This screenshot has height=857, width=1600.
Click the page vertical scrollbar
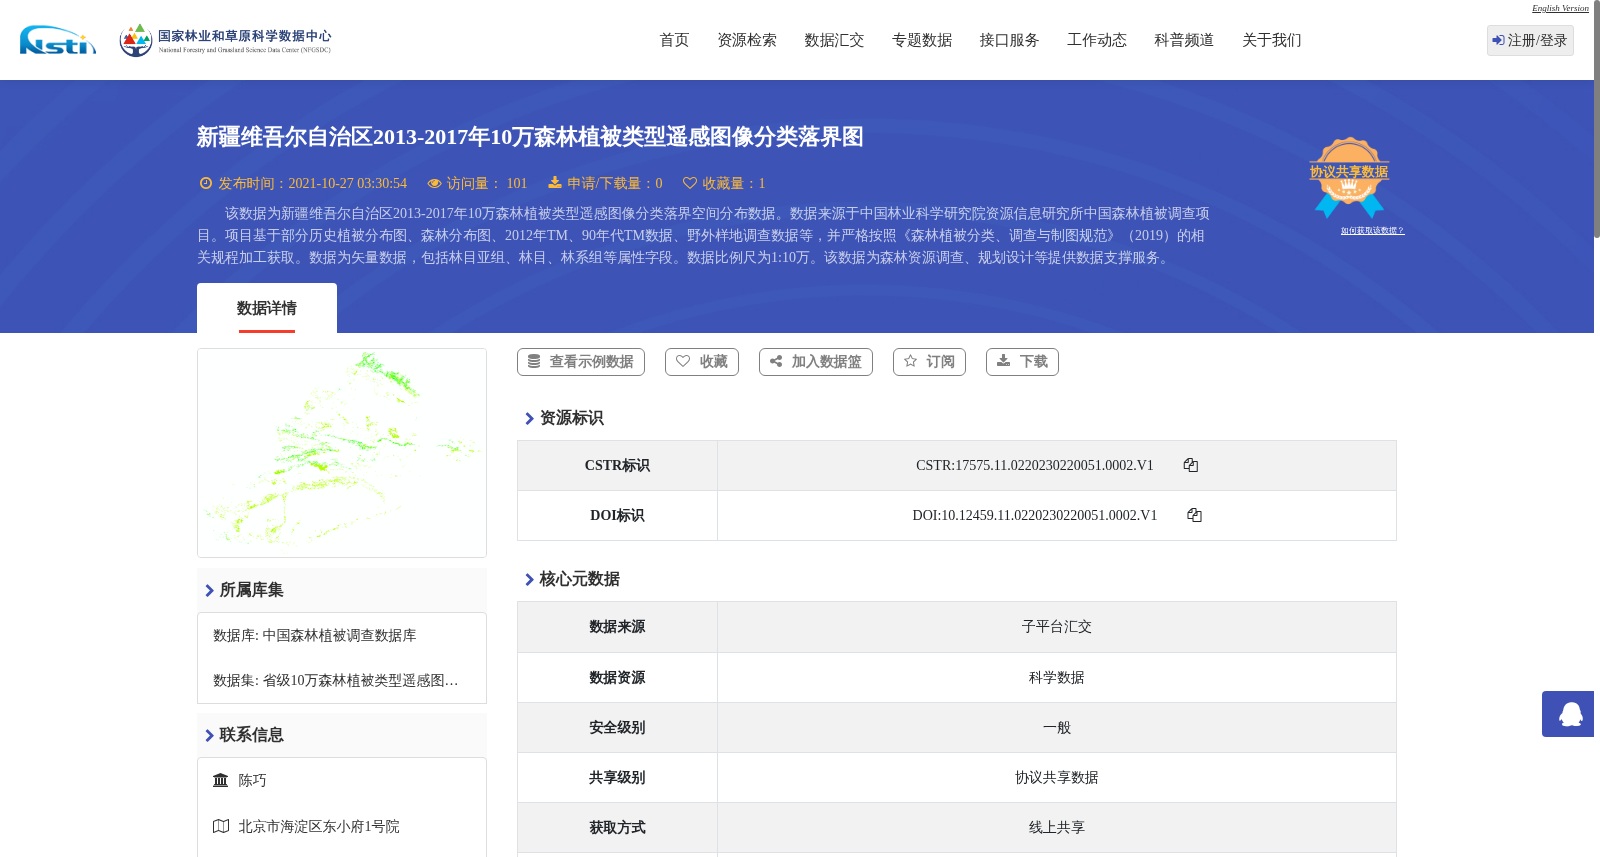click(x=1597, y=120)
